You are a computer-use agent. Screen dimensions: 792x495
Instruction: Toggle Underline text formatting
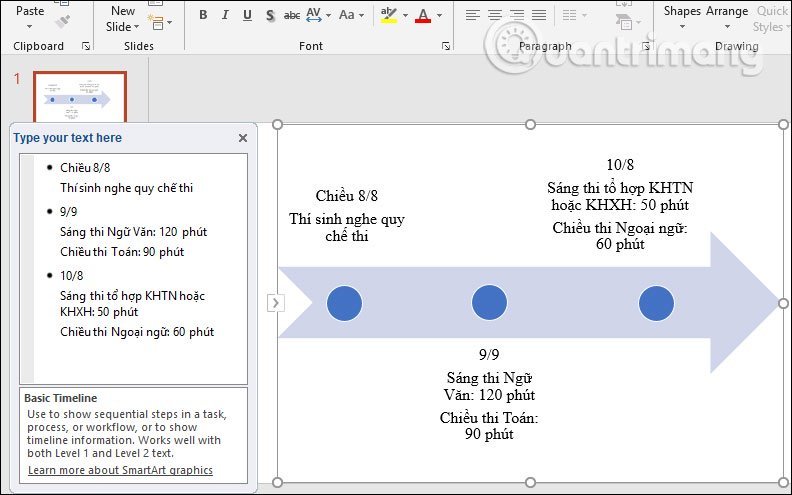(x=245, y=15)
